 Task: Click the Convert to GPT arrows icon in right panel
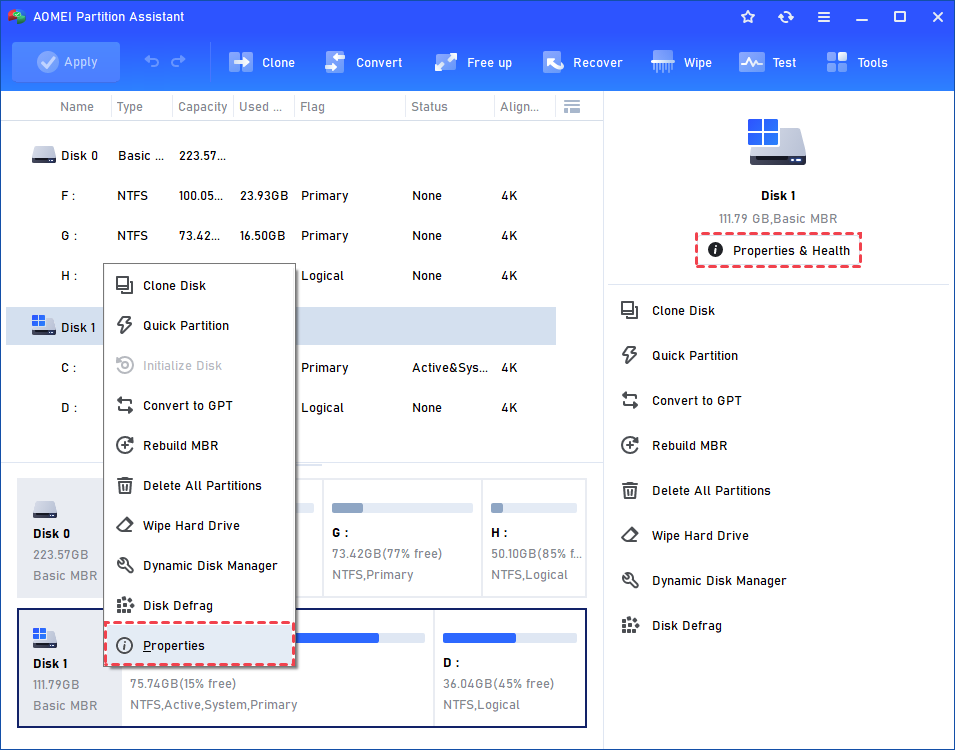tap(630, 400)
